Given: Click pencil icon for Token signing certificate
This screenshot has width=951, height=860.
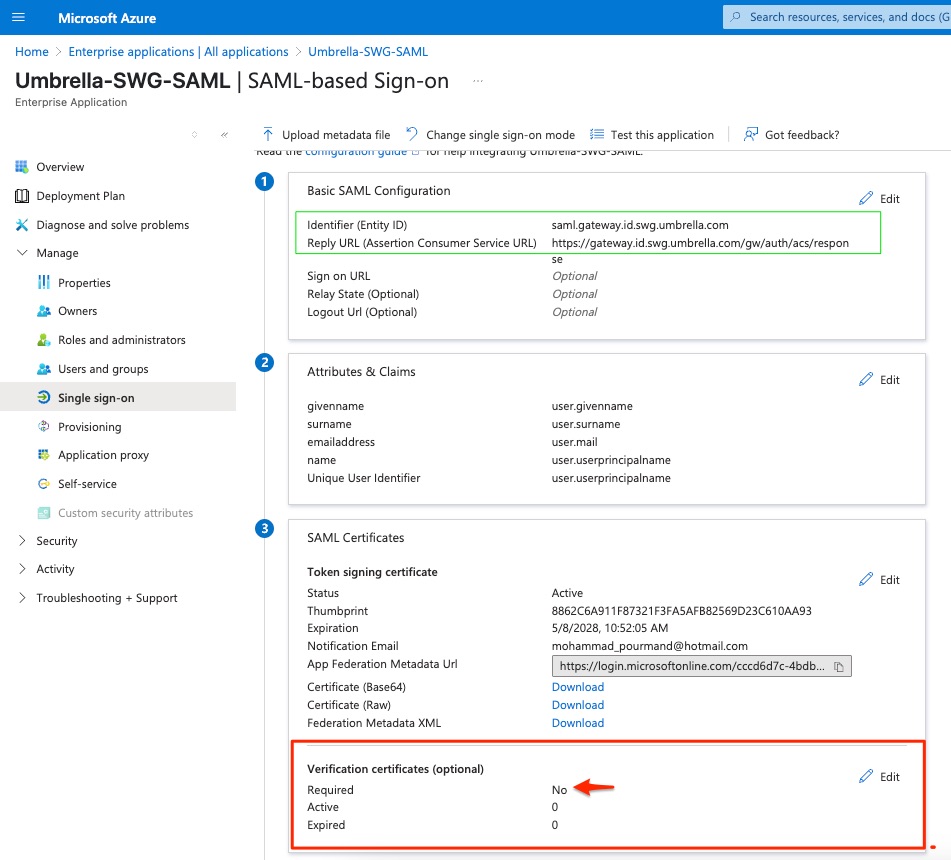Looking at the screenshot, I should pyautogui.click(x=866, y=579).
